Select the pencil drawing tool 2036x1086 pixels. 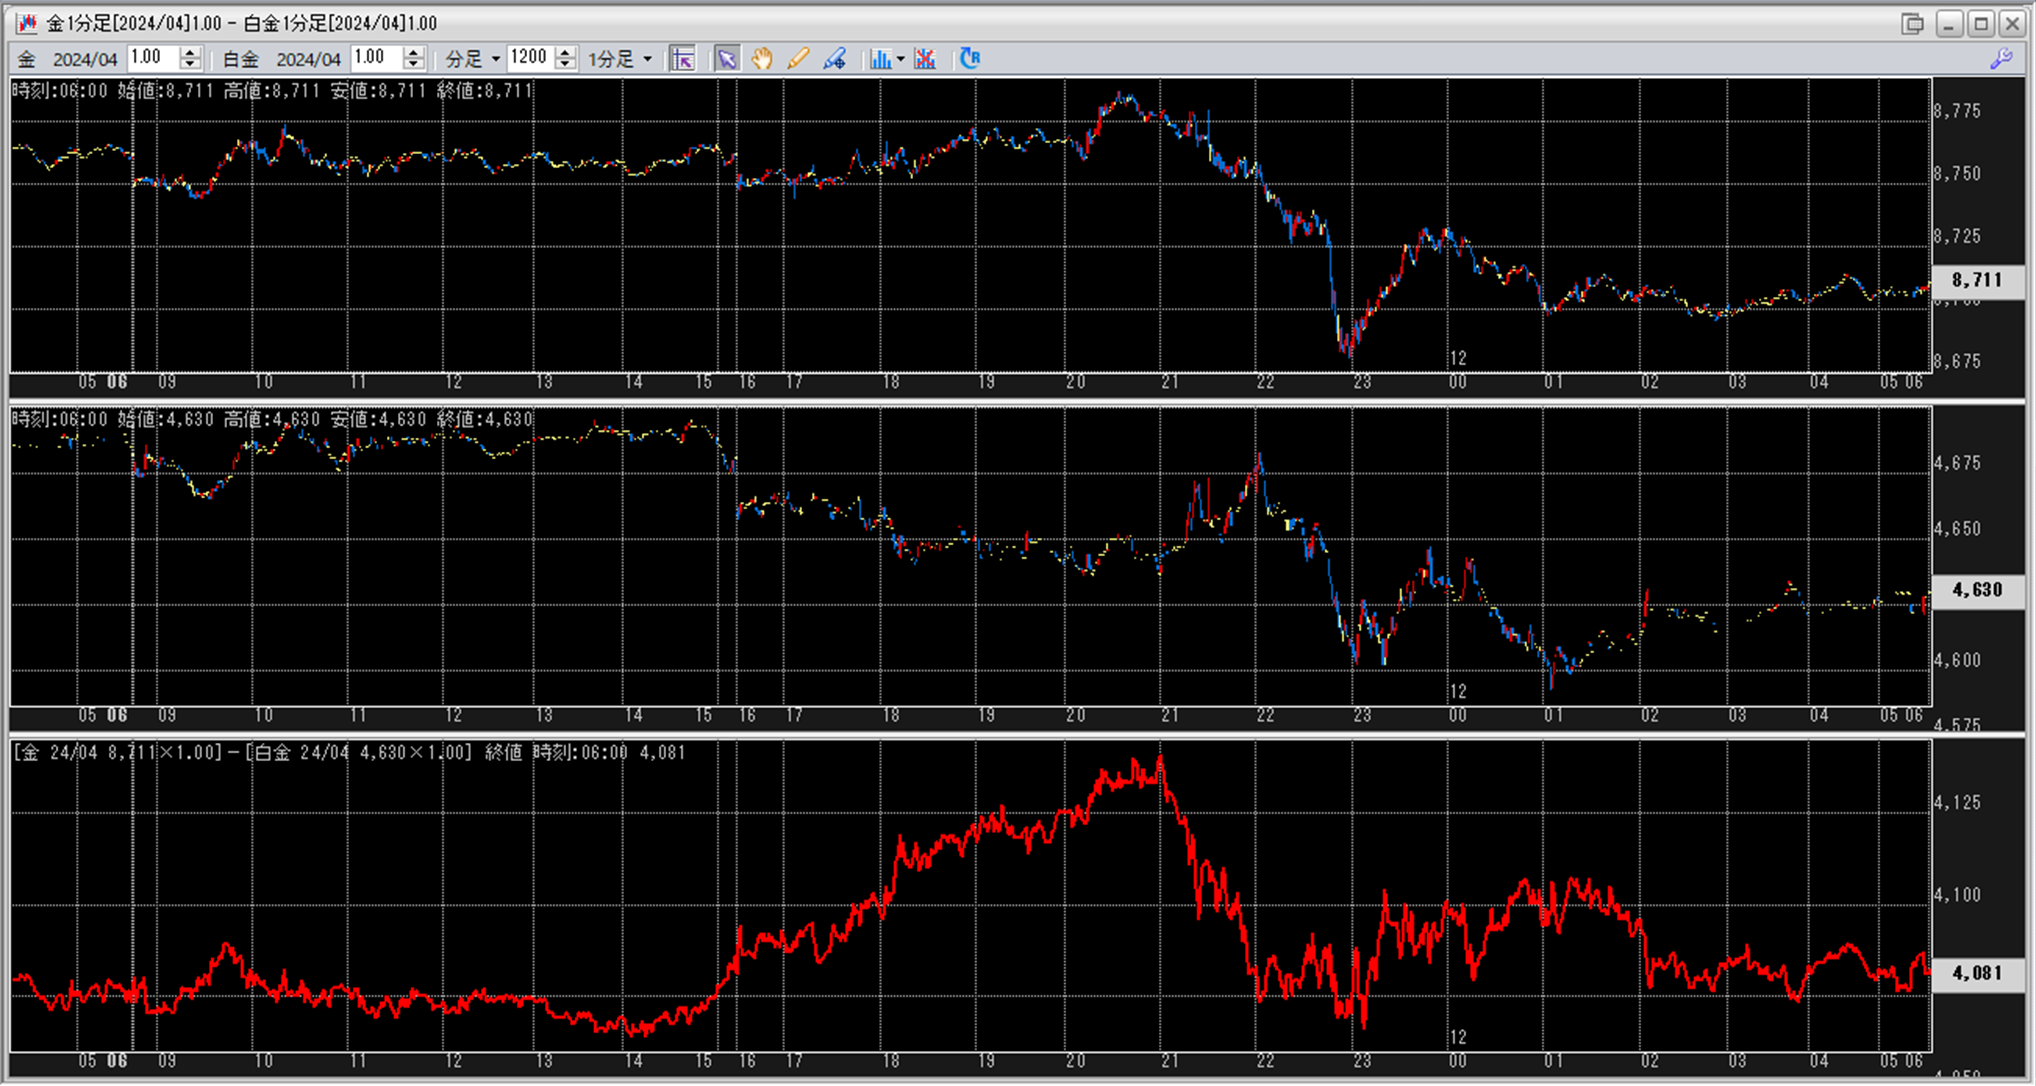[798, 59]
